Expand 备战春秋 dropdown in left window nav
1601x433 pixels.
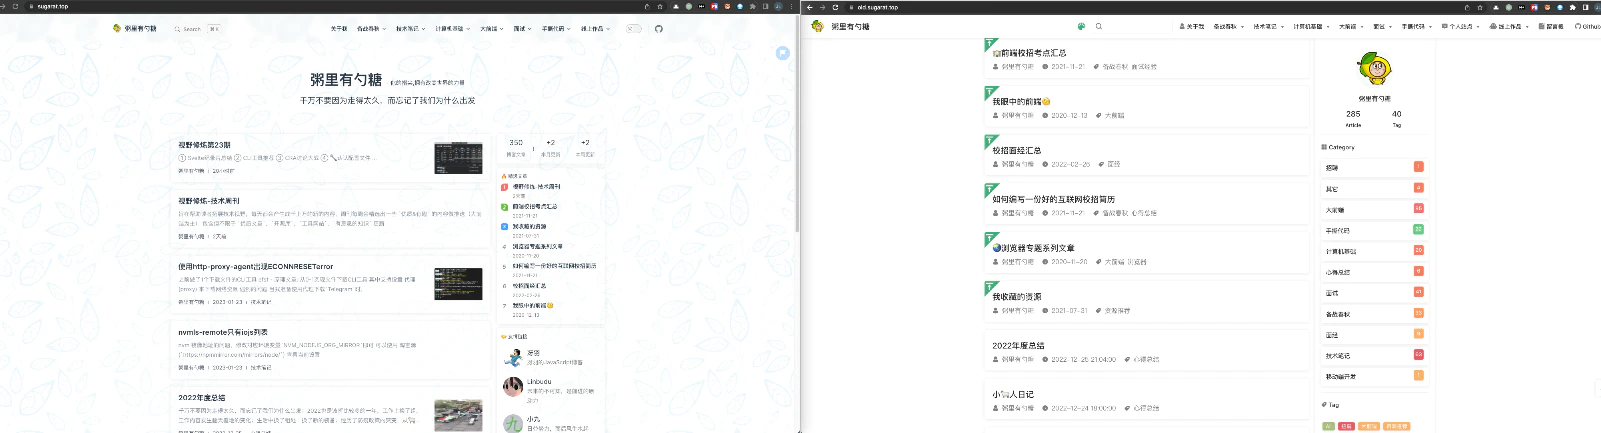371,29
